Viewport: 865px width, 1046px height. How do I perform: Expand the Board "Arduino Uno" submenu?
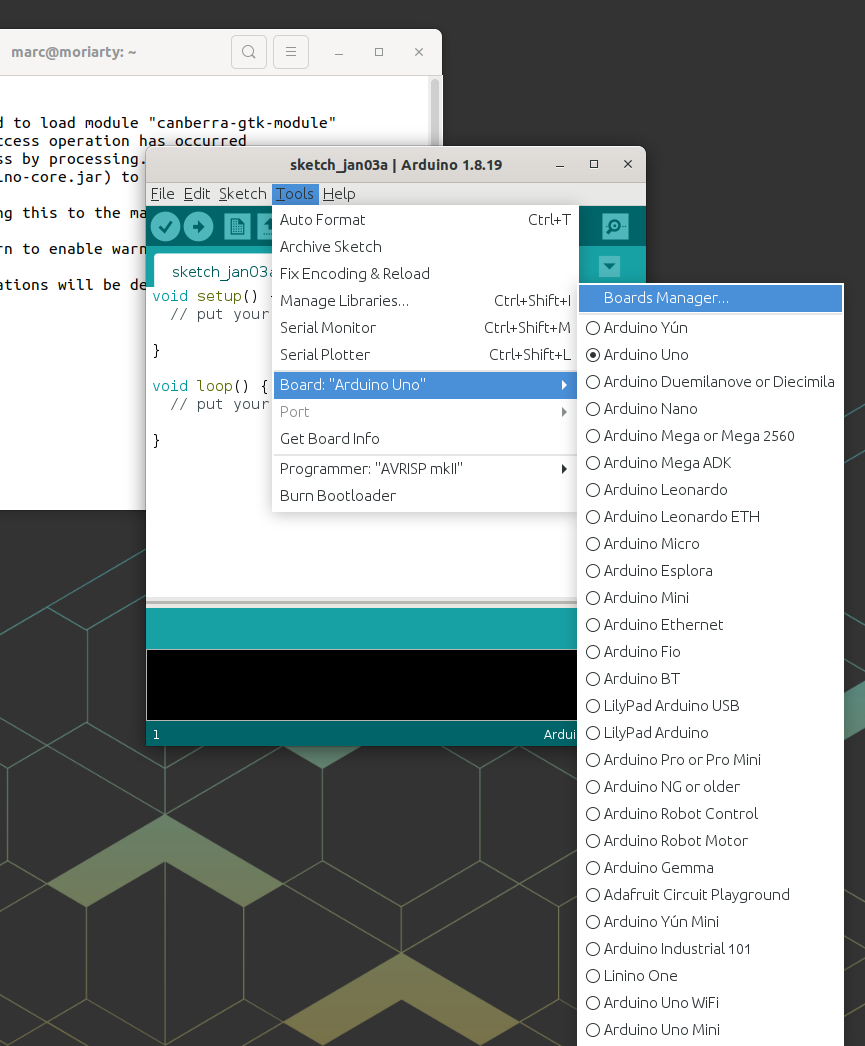click(x=425, y=385)
